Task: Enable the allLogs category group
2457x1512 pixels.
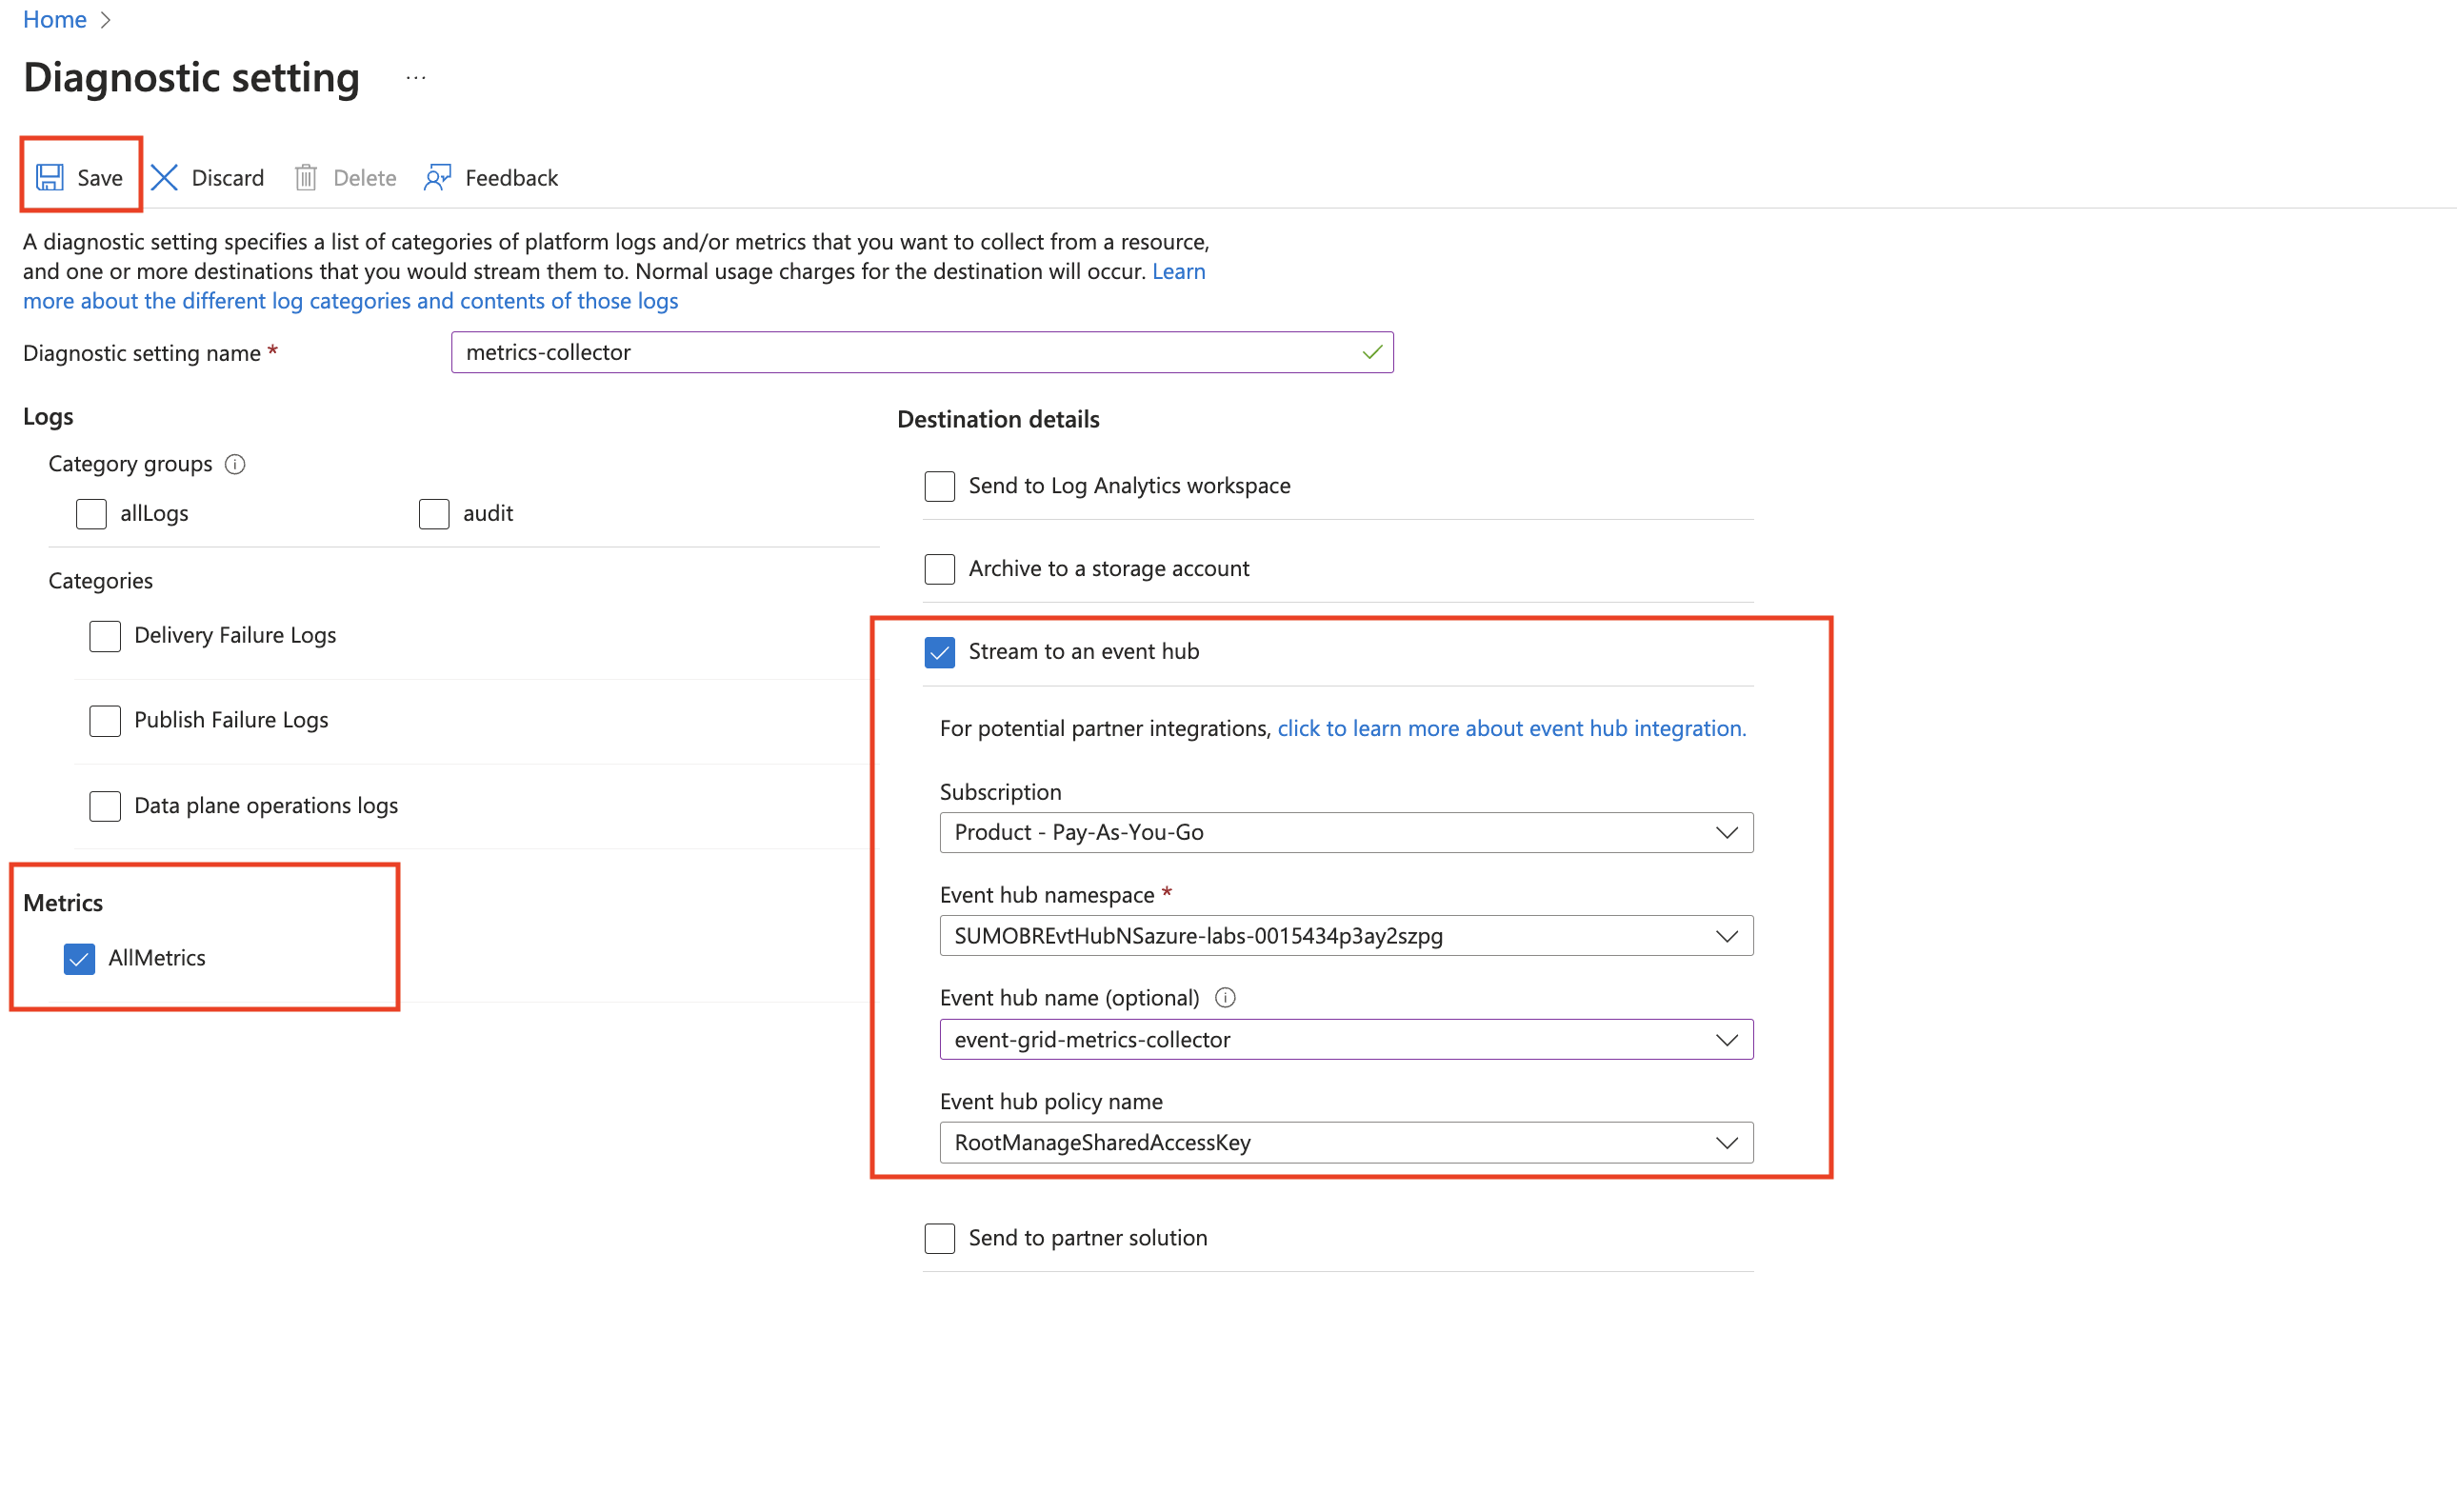Action: coord(90,512)
